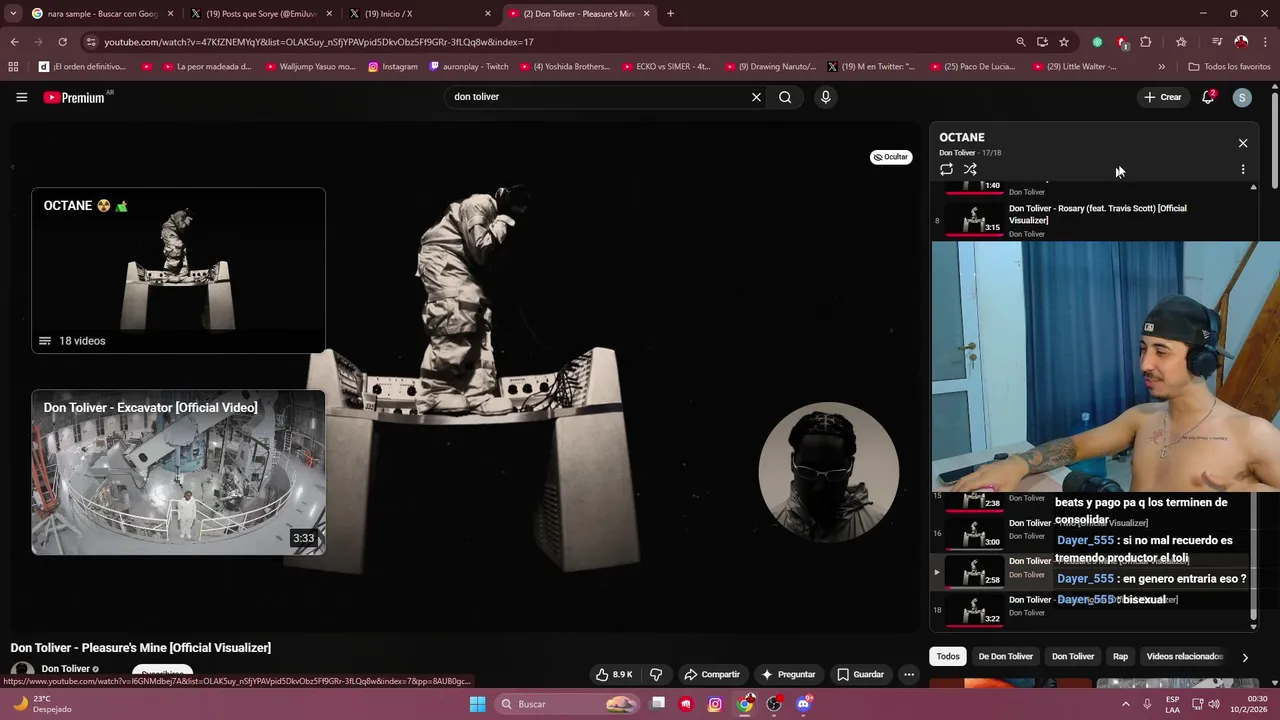
Task: Open the auronplay - Twitch bookmark
Action: [x=469, y=67]
